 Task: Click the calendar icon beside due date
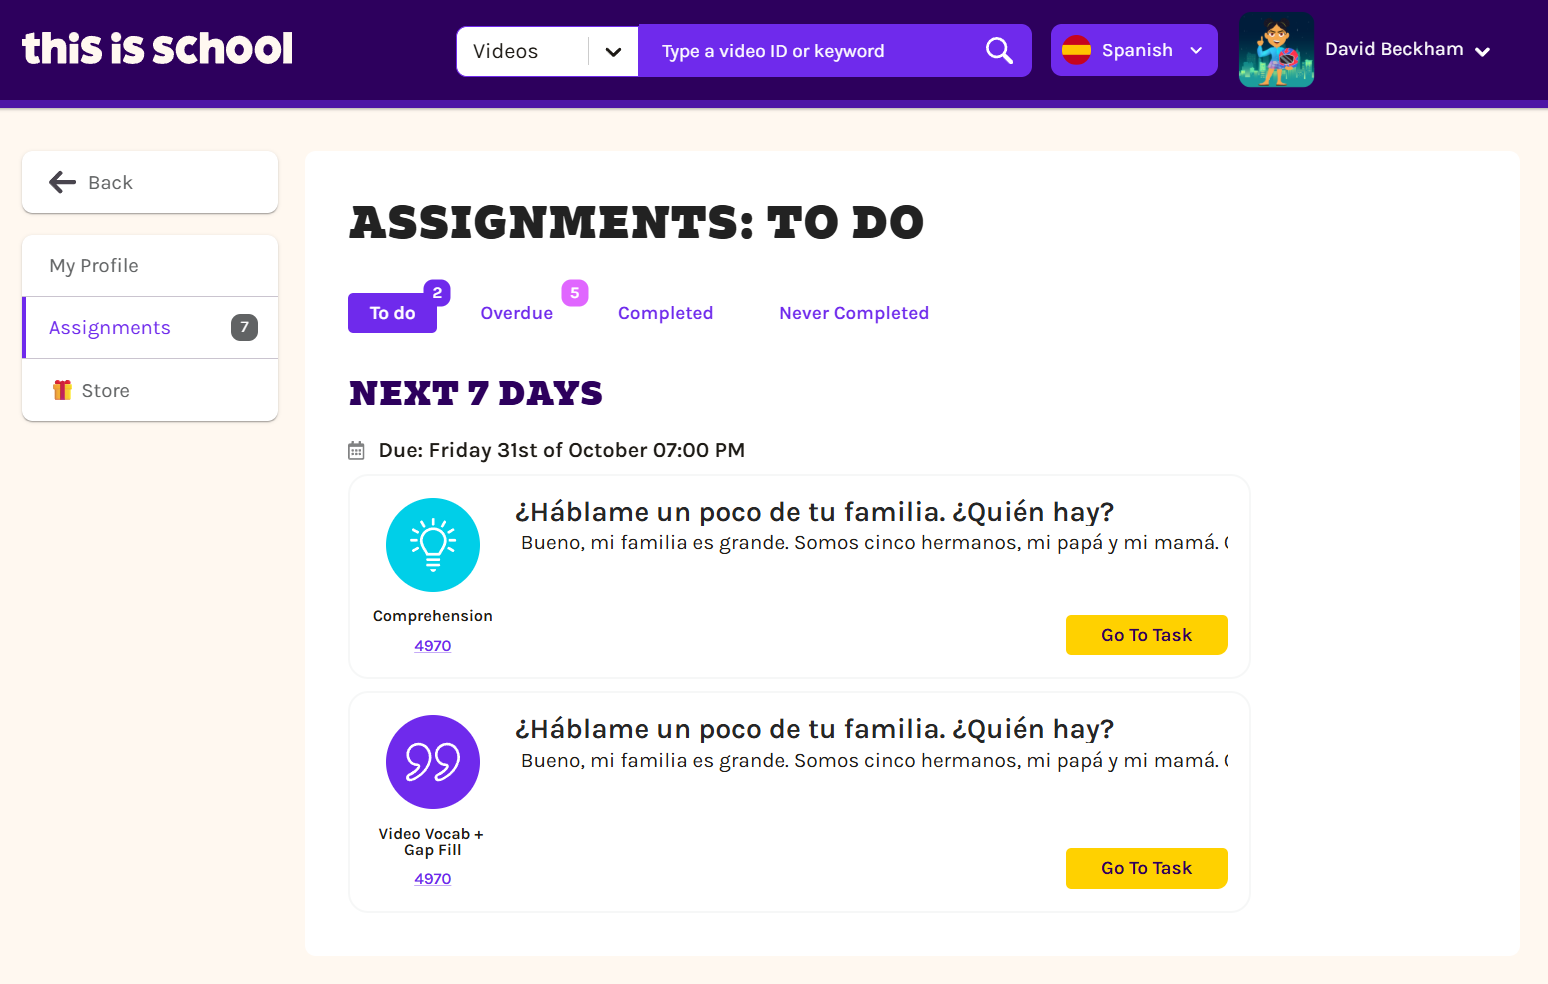pos(356,451)
